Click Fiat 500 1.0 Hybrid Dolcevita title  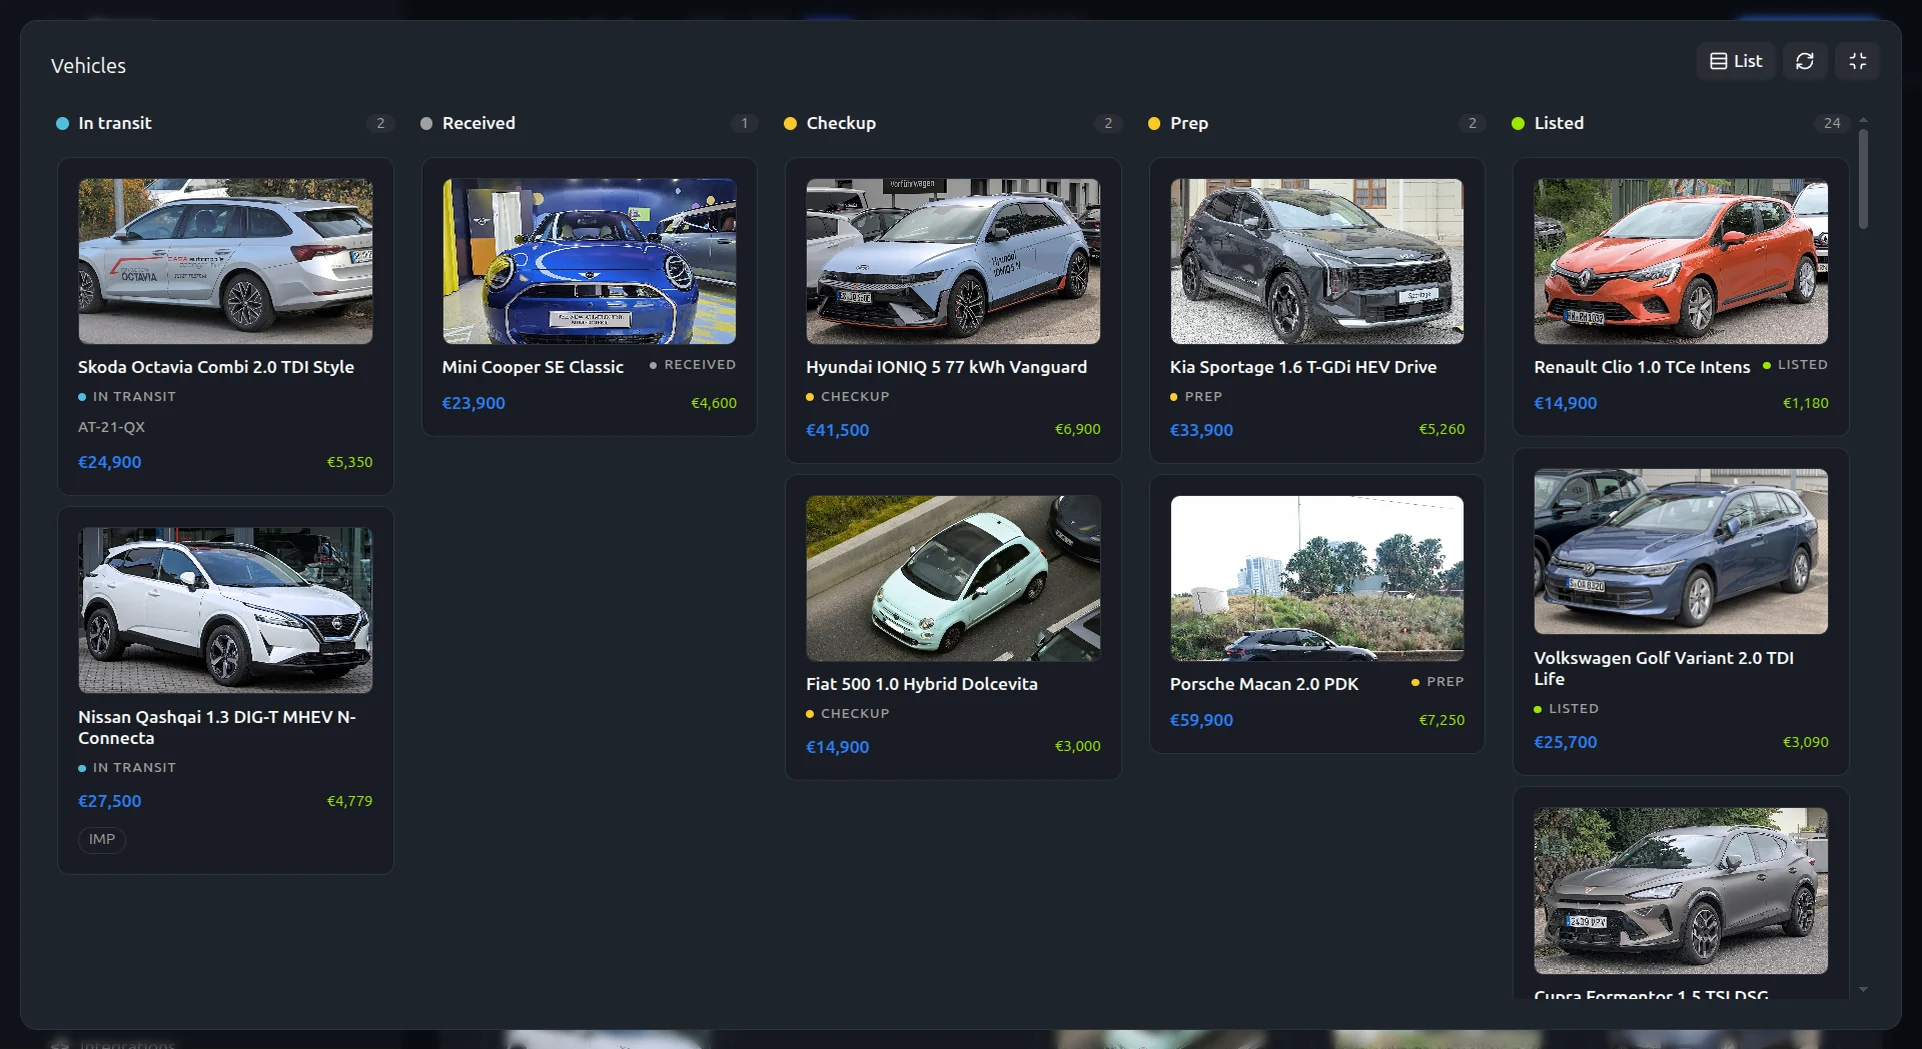[x=922, y=684]
